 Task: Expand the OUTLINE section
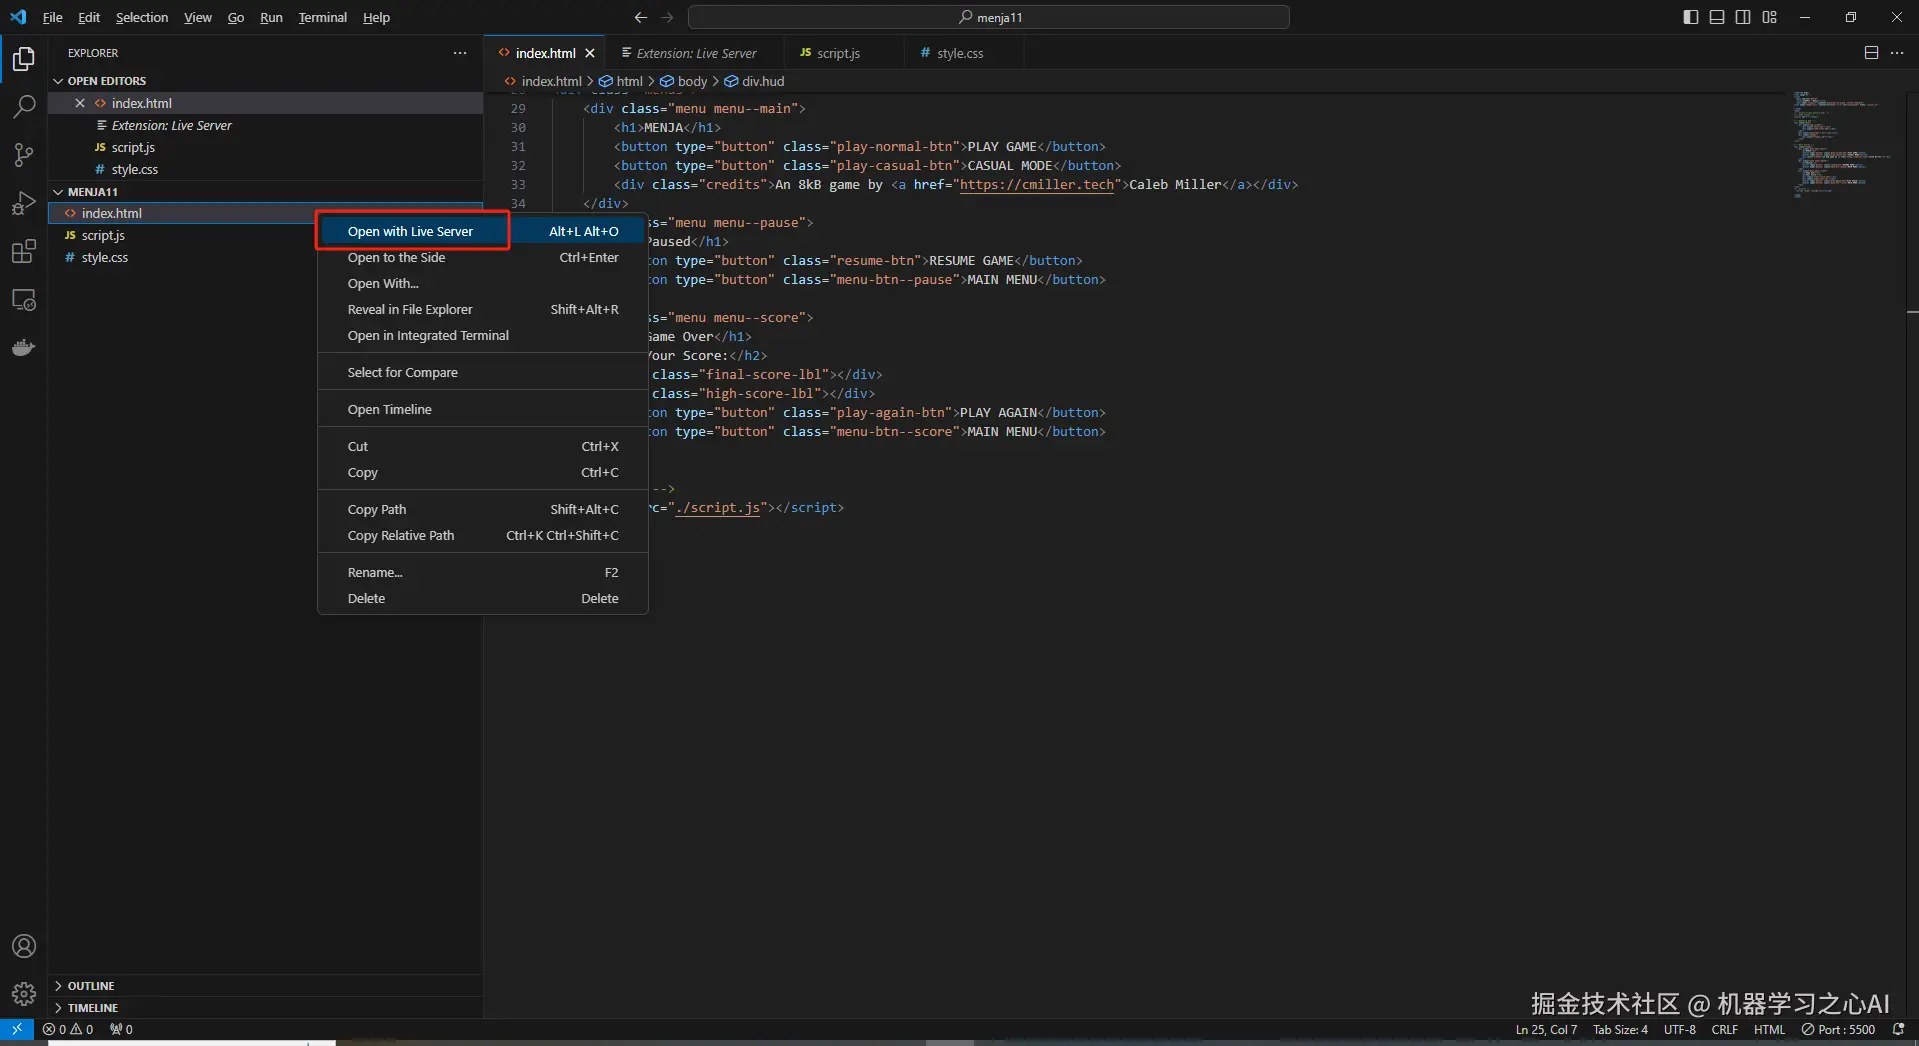tap(90, 986)
